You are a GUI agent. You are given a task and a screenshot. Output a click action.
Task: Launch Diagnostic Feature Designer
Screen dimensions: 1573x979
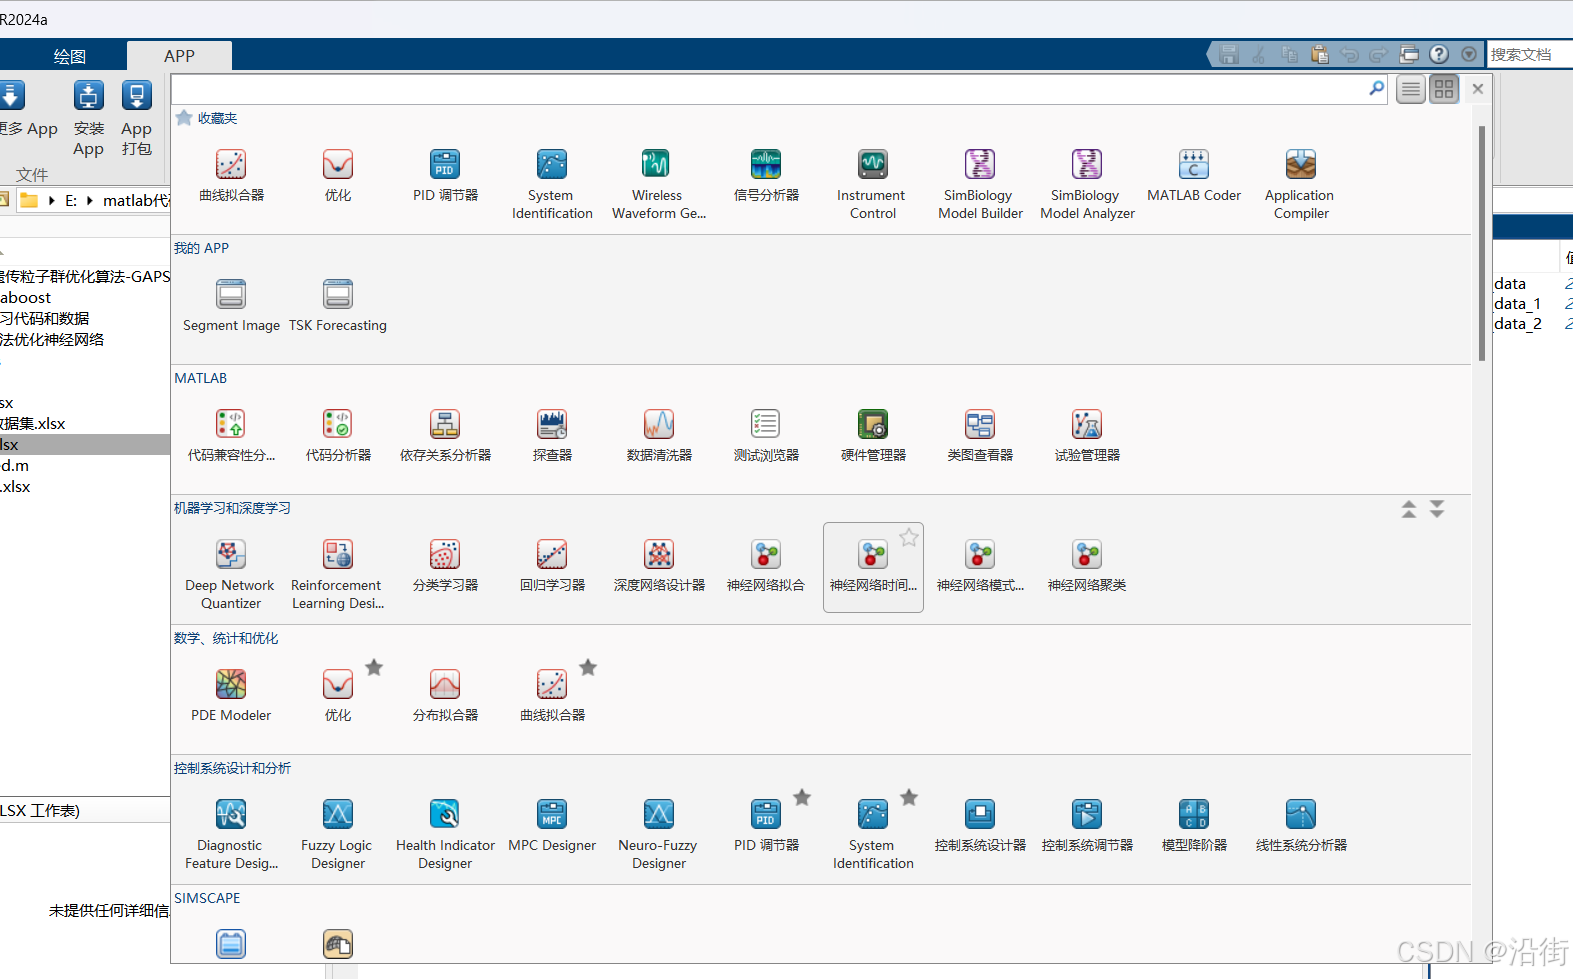pyautogui.click(x=231, y=834)
